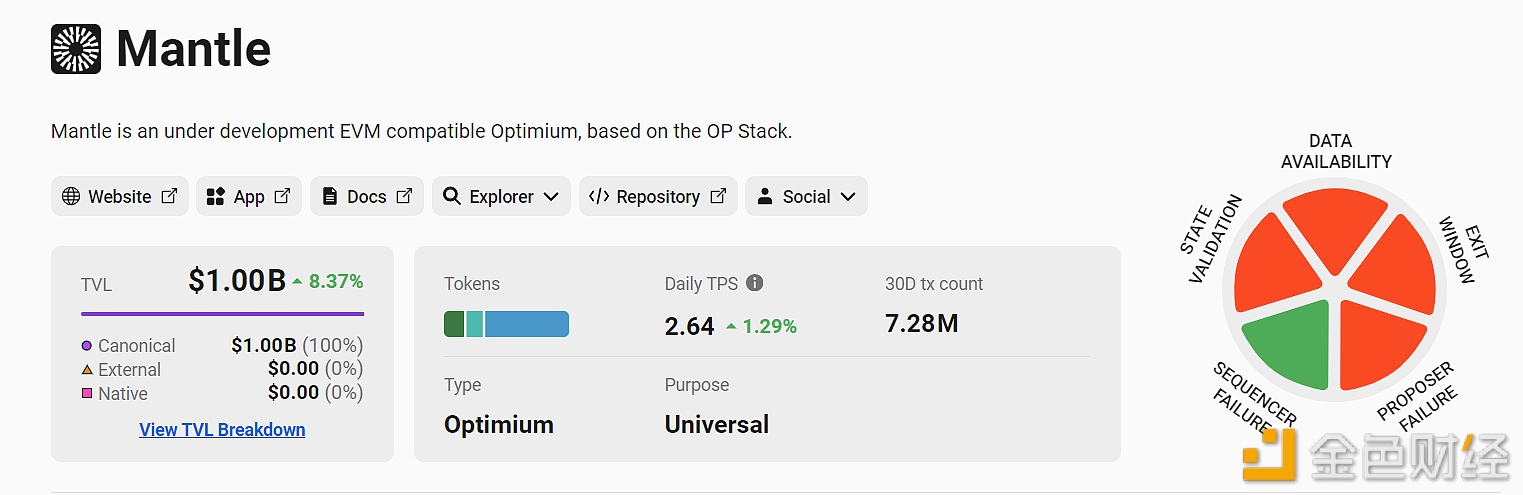This screenshot has height=495, width=1523.
Task: Click the Repository code brackets icon
Action: point(599,197)
